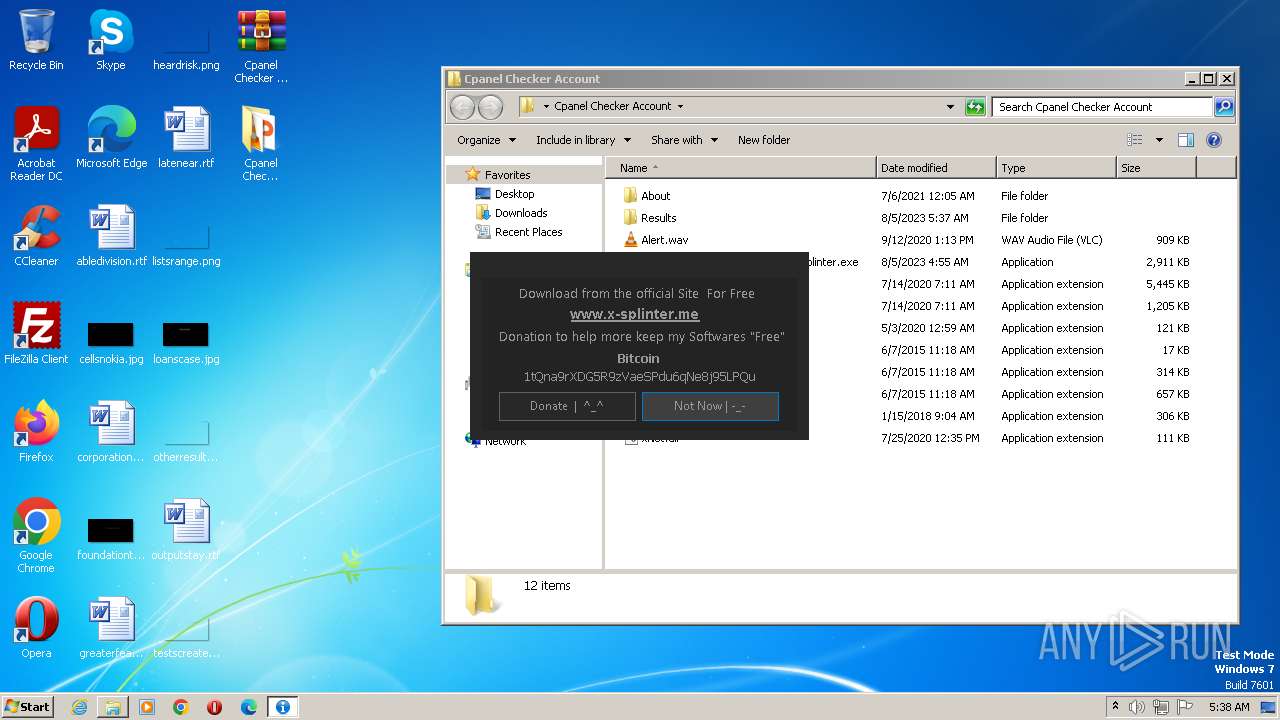Sort by the Name column header
The height and width of the screenshot is (720, 1280).
coord(741,168)
